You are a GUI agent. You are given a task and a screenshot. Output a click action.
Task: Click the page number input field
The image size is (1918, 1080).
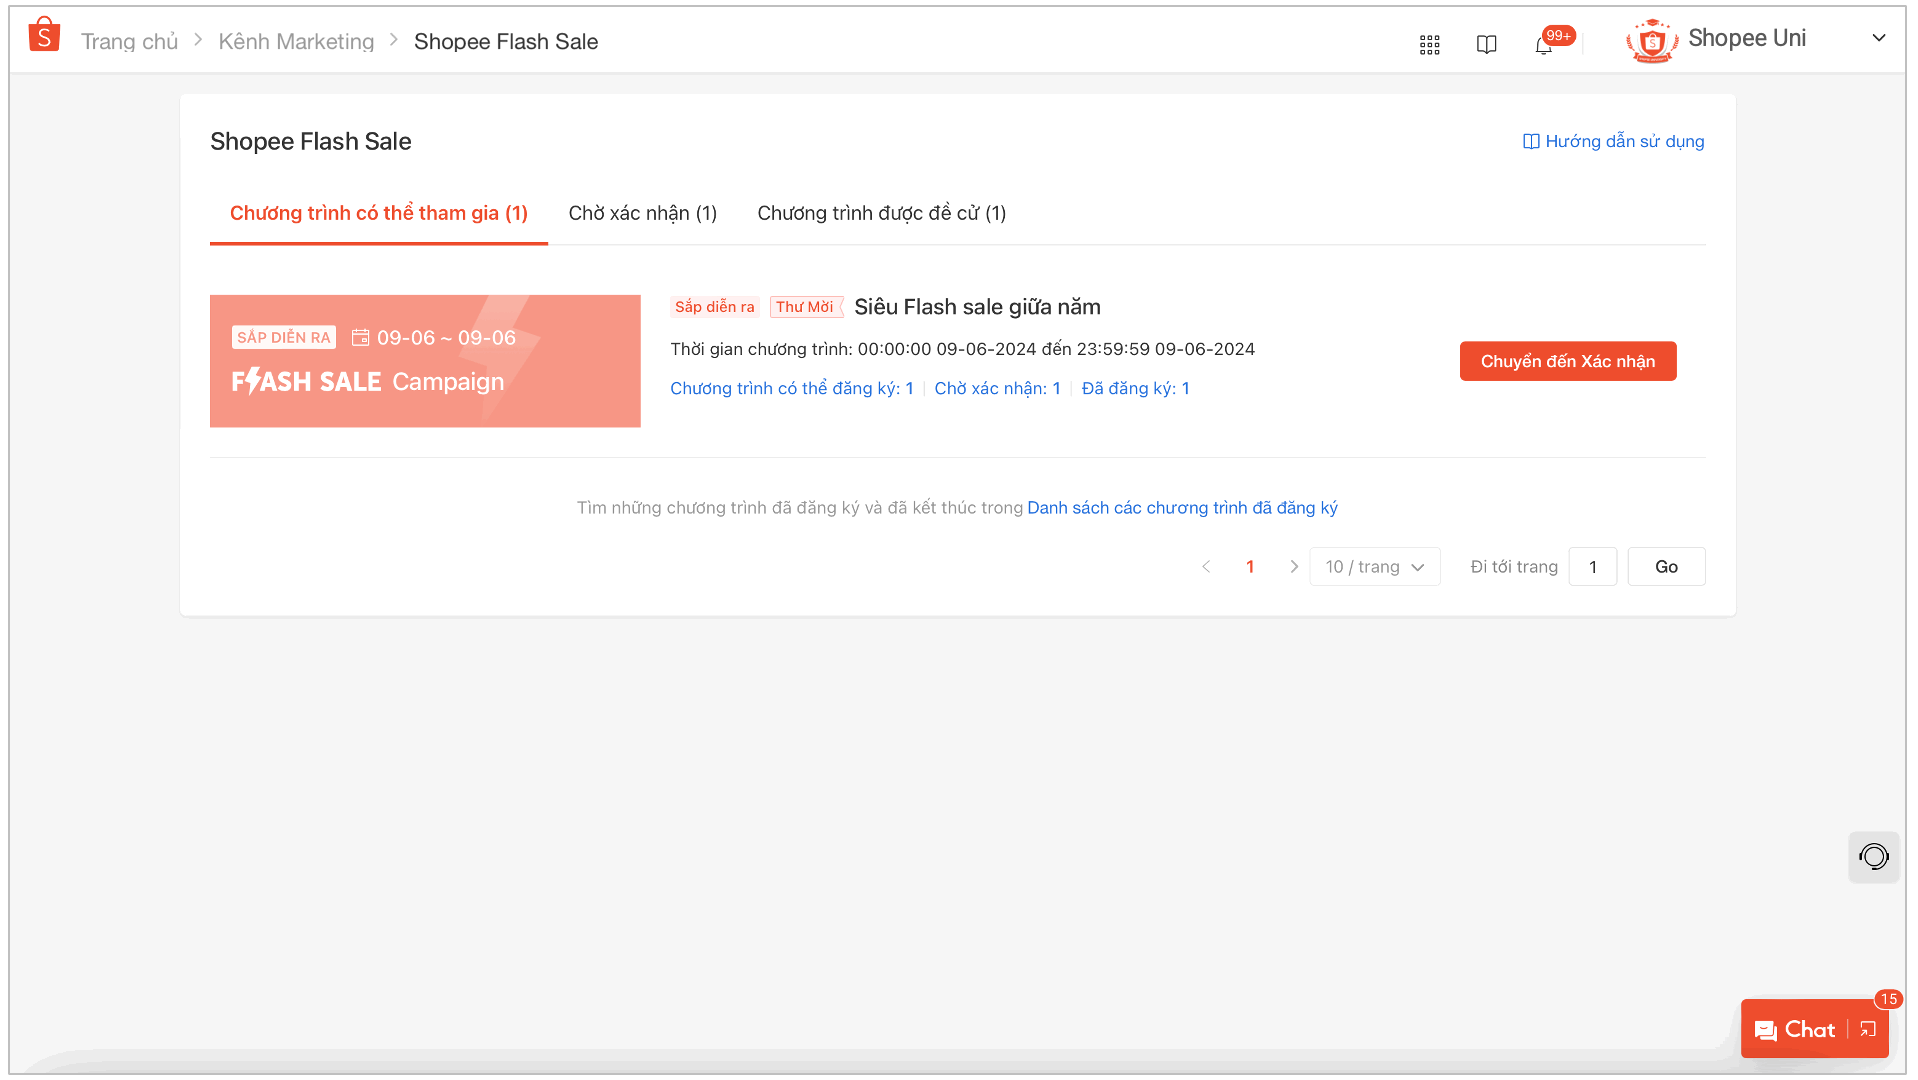1592,566
